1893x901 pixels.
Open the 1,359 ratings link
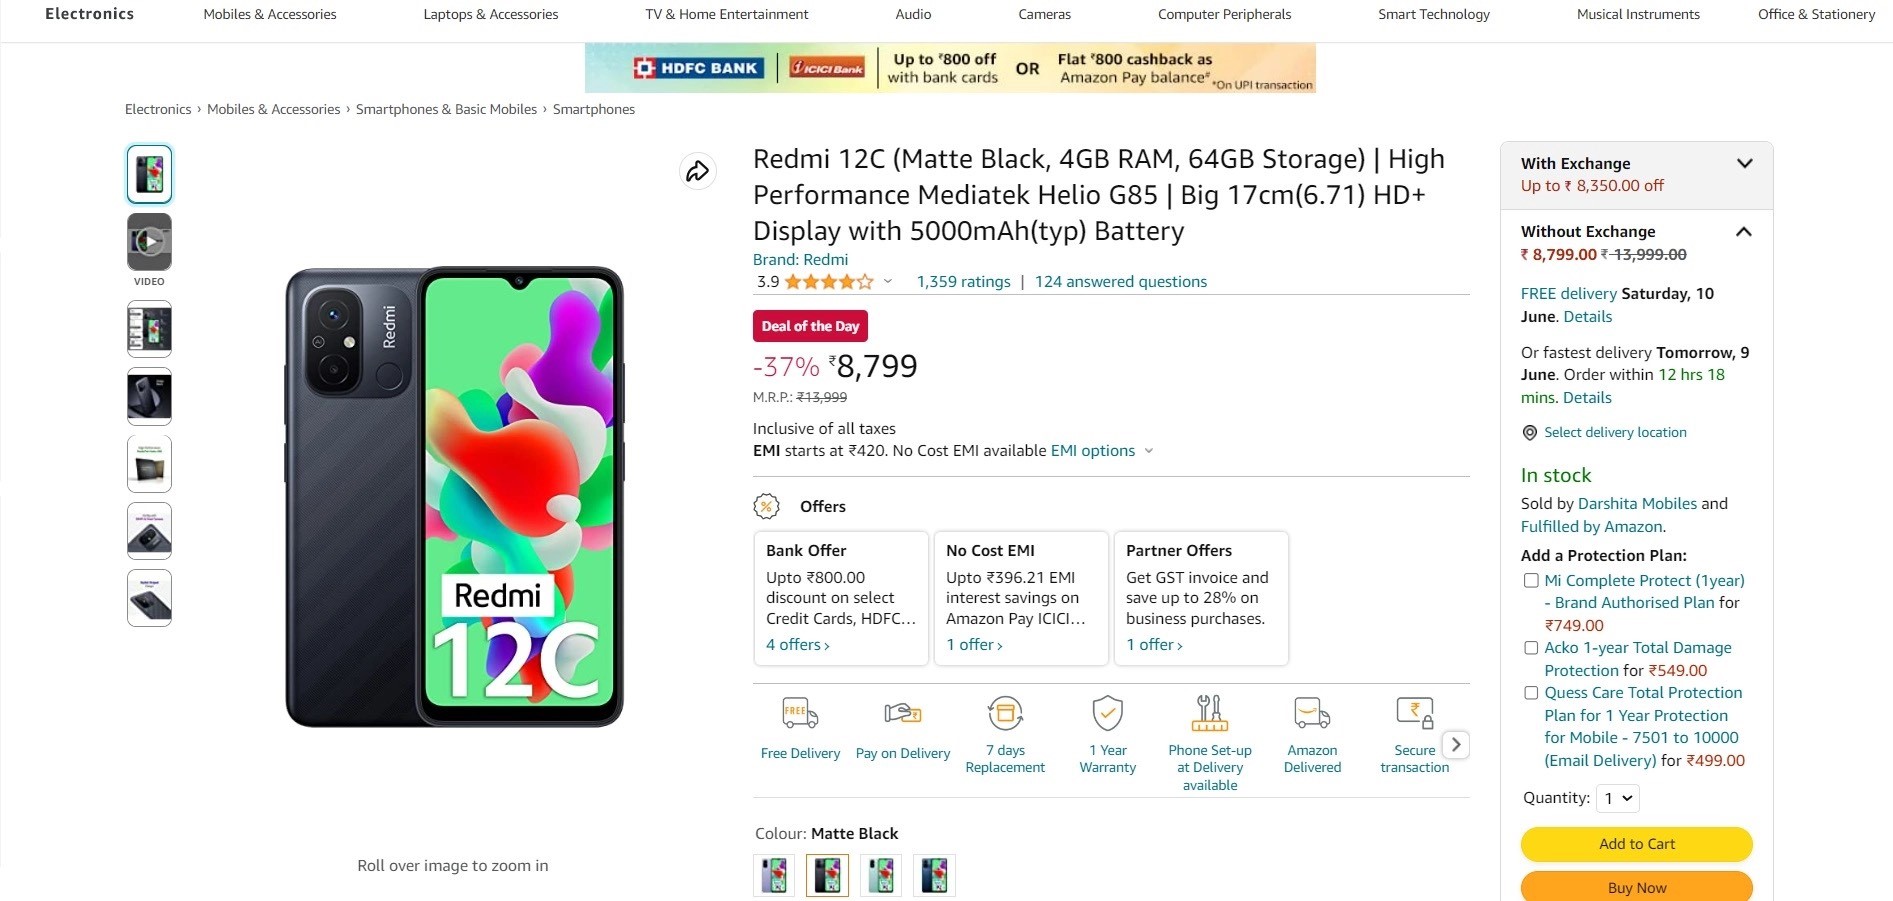click(x=963, y=282)
